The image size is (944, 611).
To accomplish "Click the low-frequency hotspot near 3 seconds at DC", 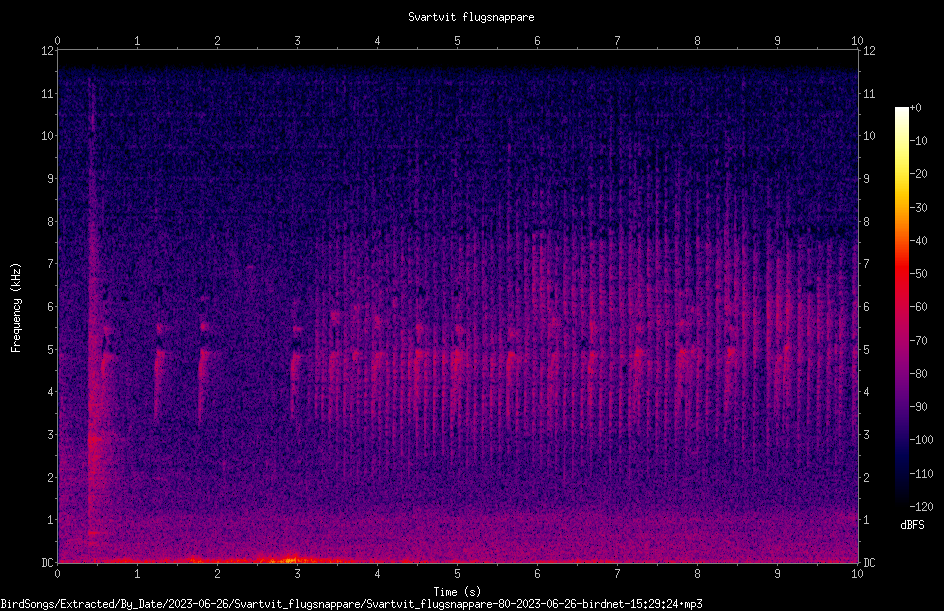I will tap(289, 559).
